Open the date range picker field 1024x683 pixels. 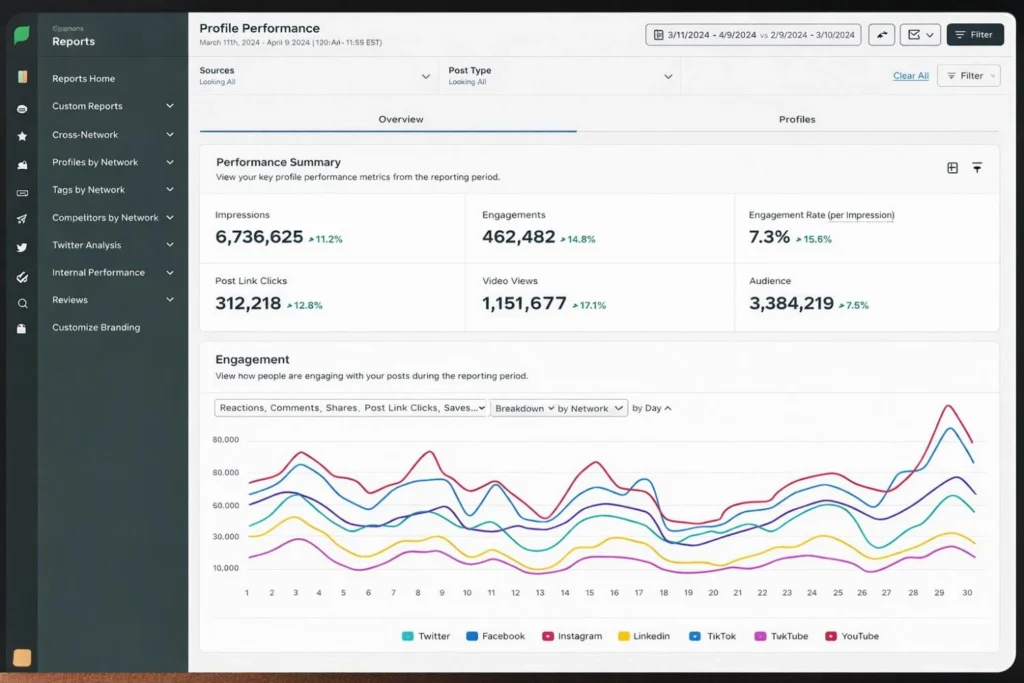pos(754,35)
